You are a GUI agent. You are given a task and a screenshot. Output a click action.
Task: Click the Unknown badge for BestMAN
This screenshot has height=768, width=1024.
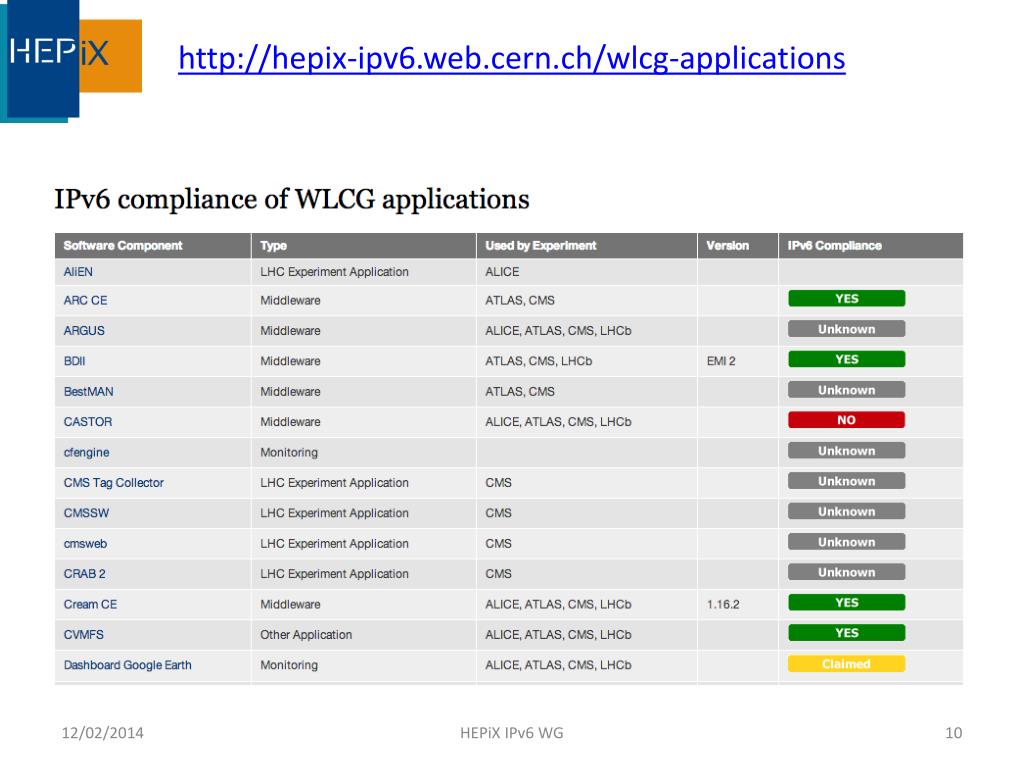pos(846,390)
